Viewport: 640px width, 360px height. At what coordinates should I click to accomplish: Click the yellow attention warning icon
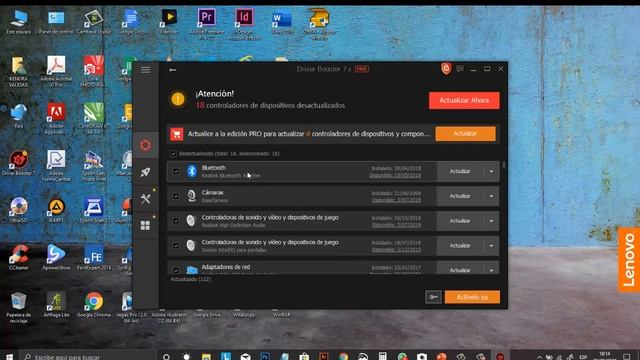coord(178,99)
